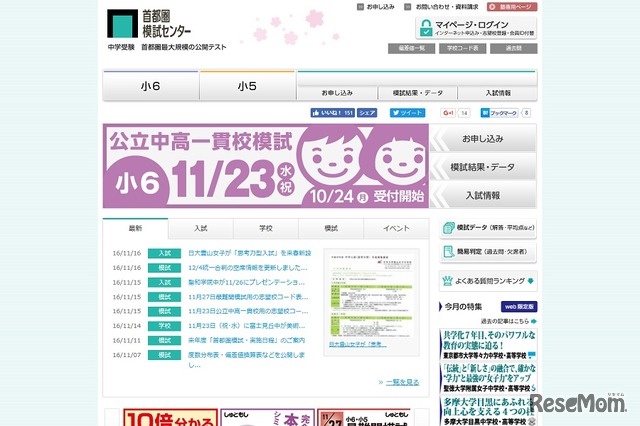The image size is (640, 426).
Task: Switch to the 最新 news tab
Action: tap(136, 229)
